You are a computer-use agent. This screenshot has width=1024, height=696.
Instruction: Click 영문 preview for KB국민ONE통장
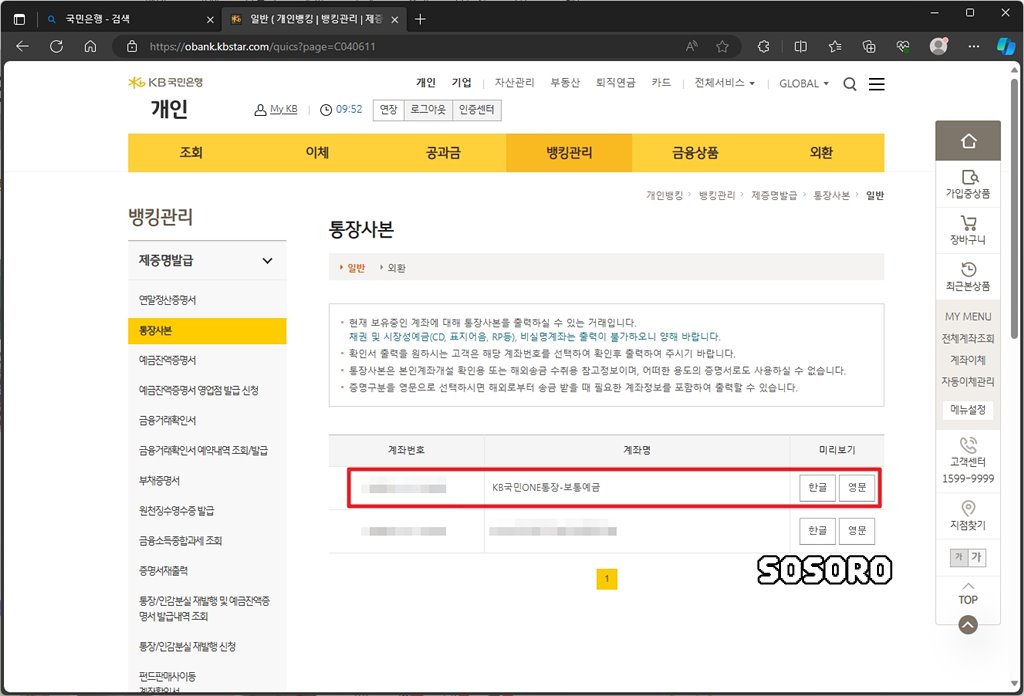point(857,488)
